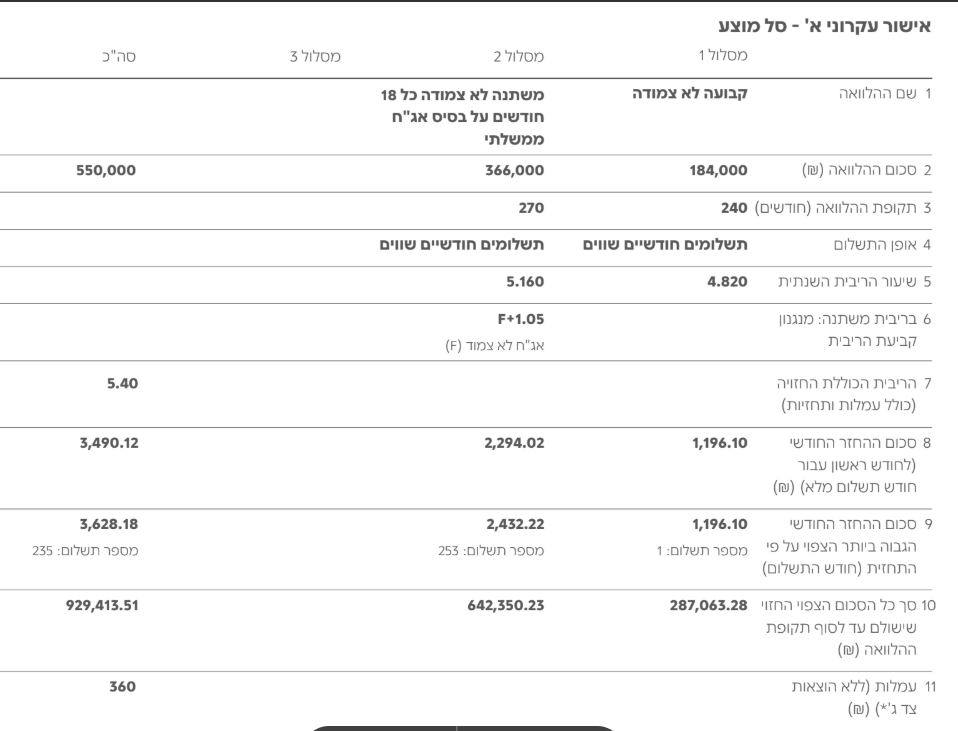Click the שיעור הריבית השנתית row label

pos(855,281)
